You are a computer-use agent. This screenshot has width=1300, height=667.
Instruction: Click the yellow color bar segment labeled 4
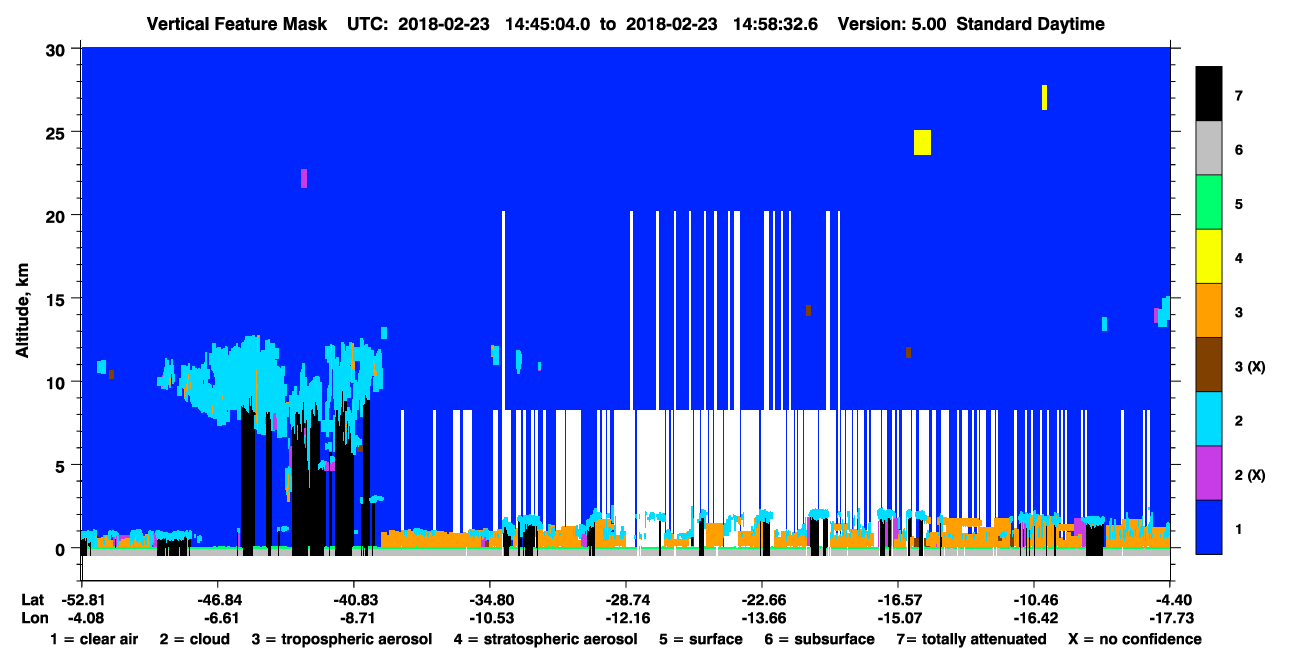pyautogui.click(x=1209, y=256)
